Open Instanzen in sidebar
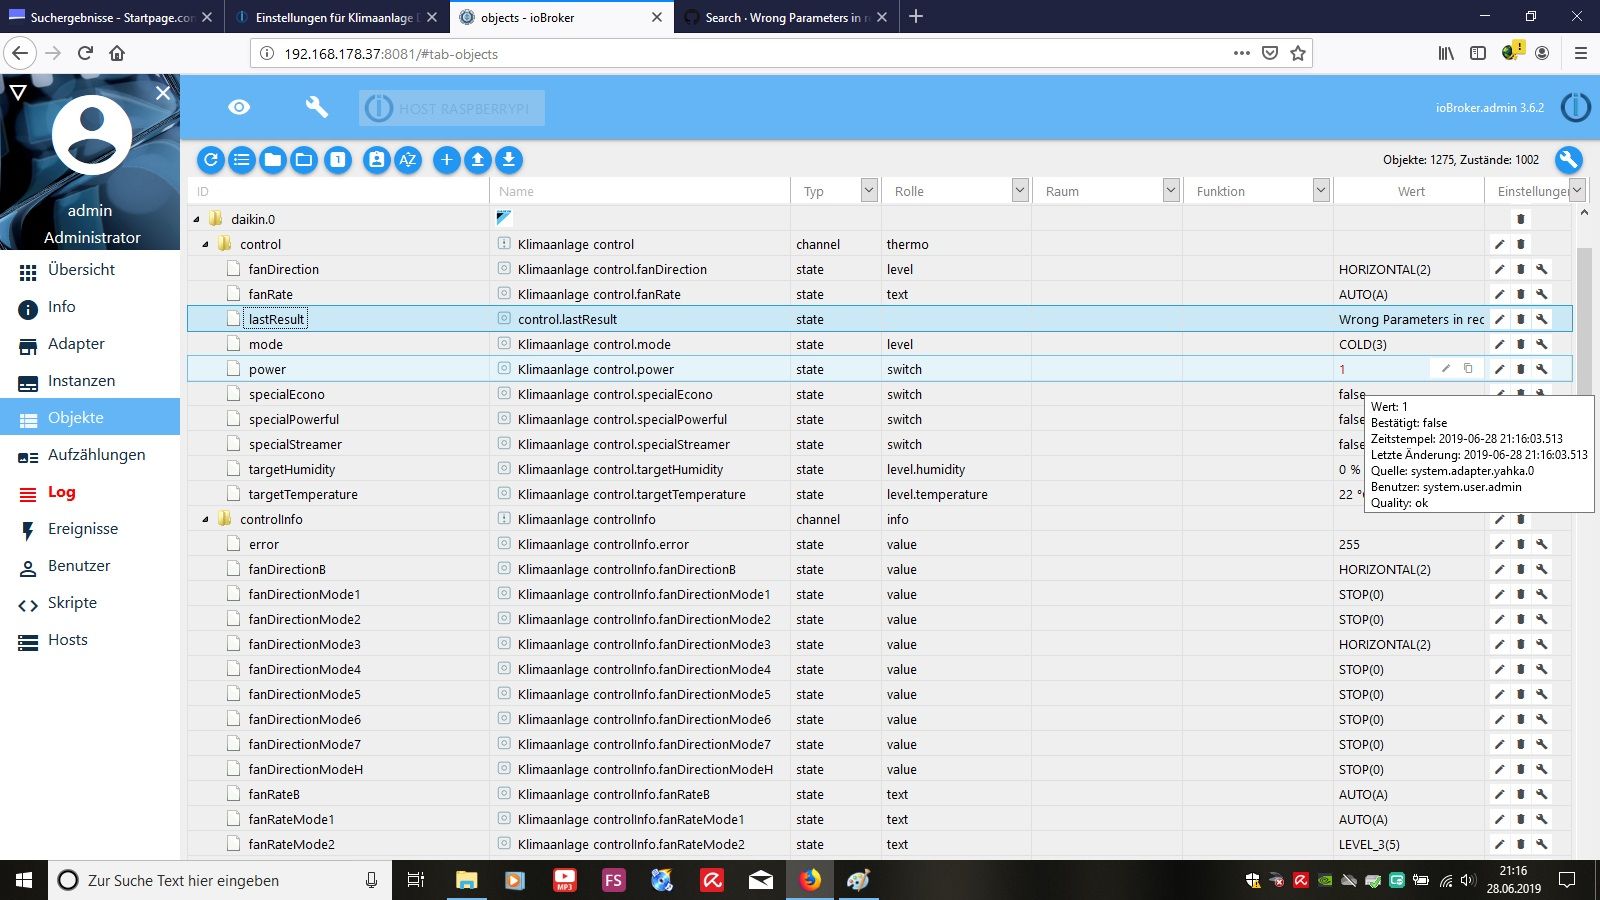This screenshot has height=900, width=1600. [x=90, y=381]
